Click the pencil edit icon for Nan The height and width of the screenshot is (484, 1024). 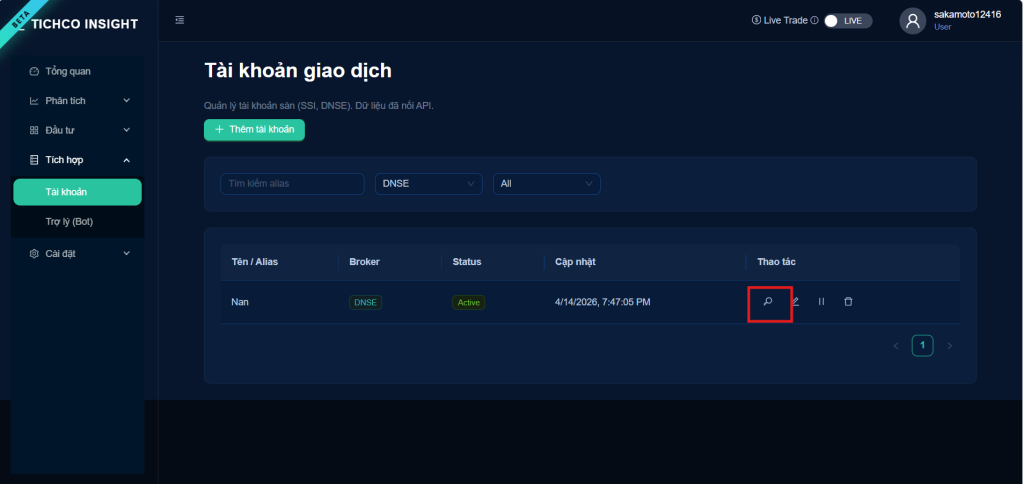[x=795, y=301]
